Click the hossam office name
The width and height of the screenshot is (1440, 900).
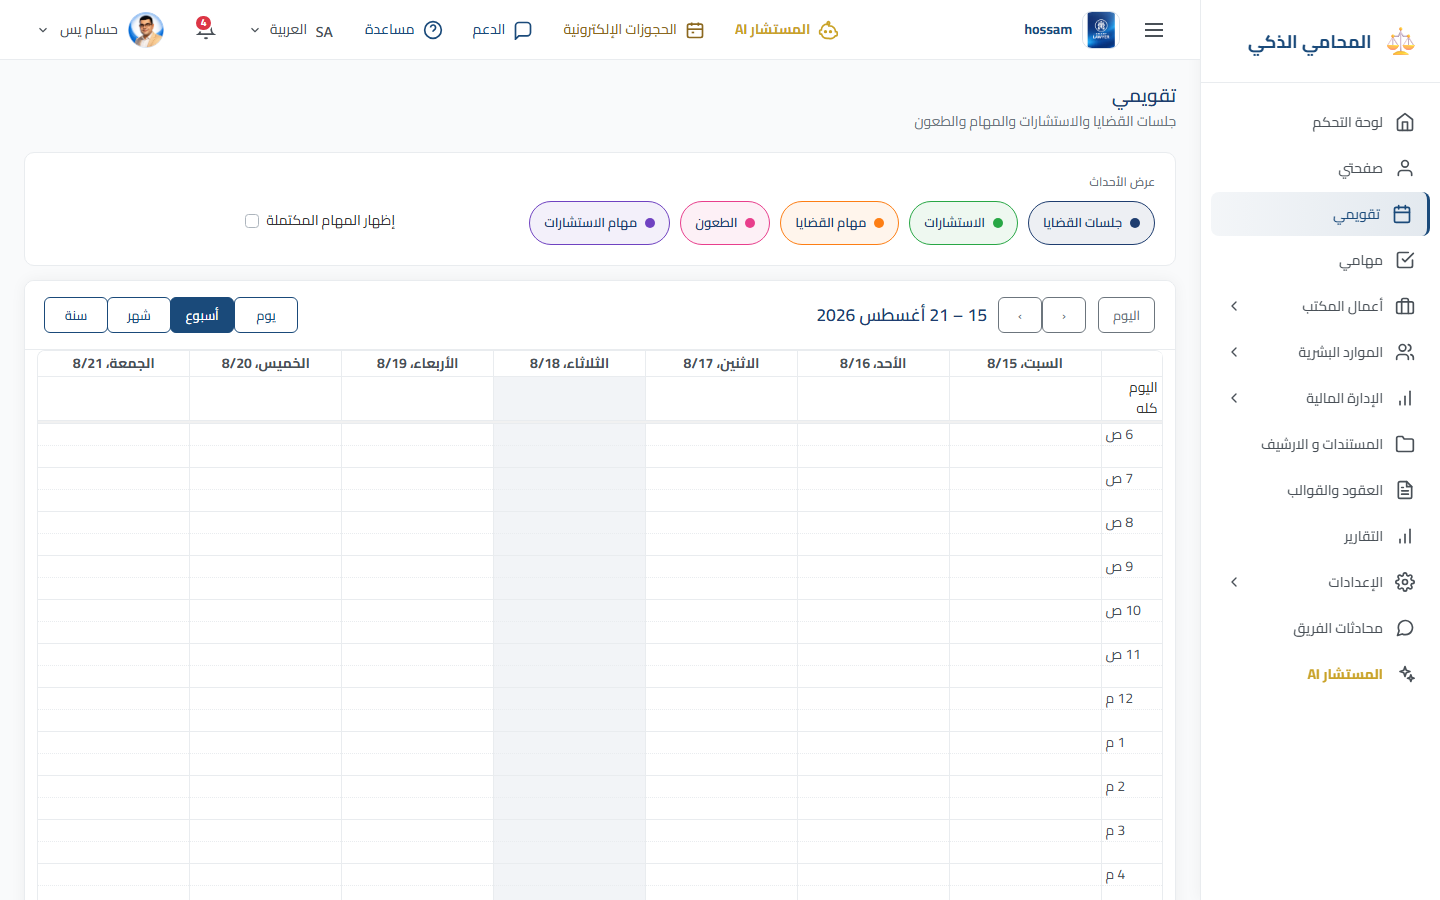coord(1048,30)
